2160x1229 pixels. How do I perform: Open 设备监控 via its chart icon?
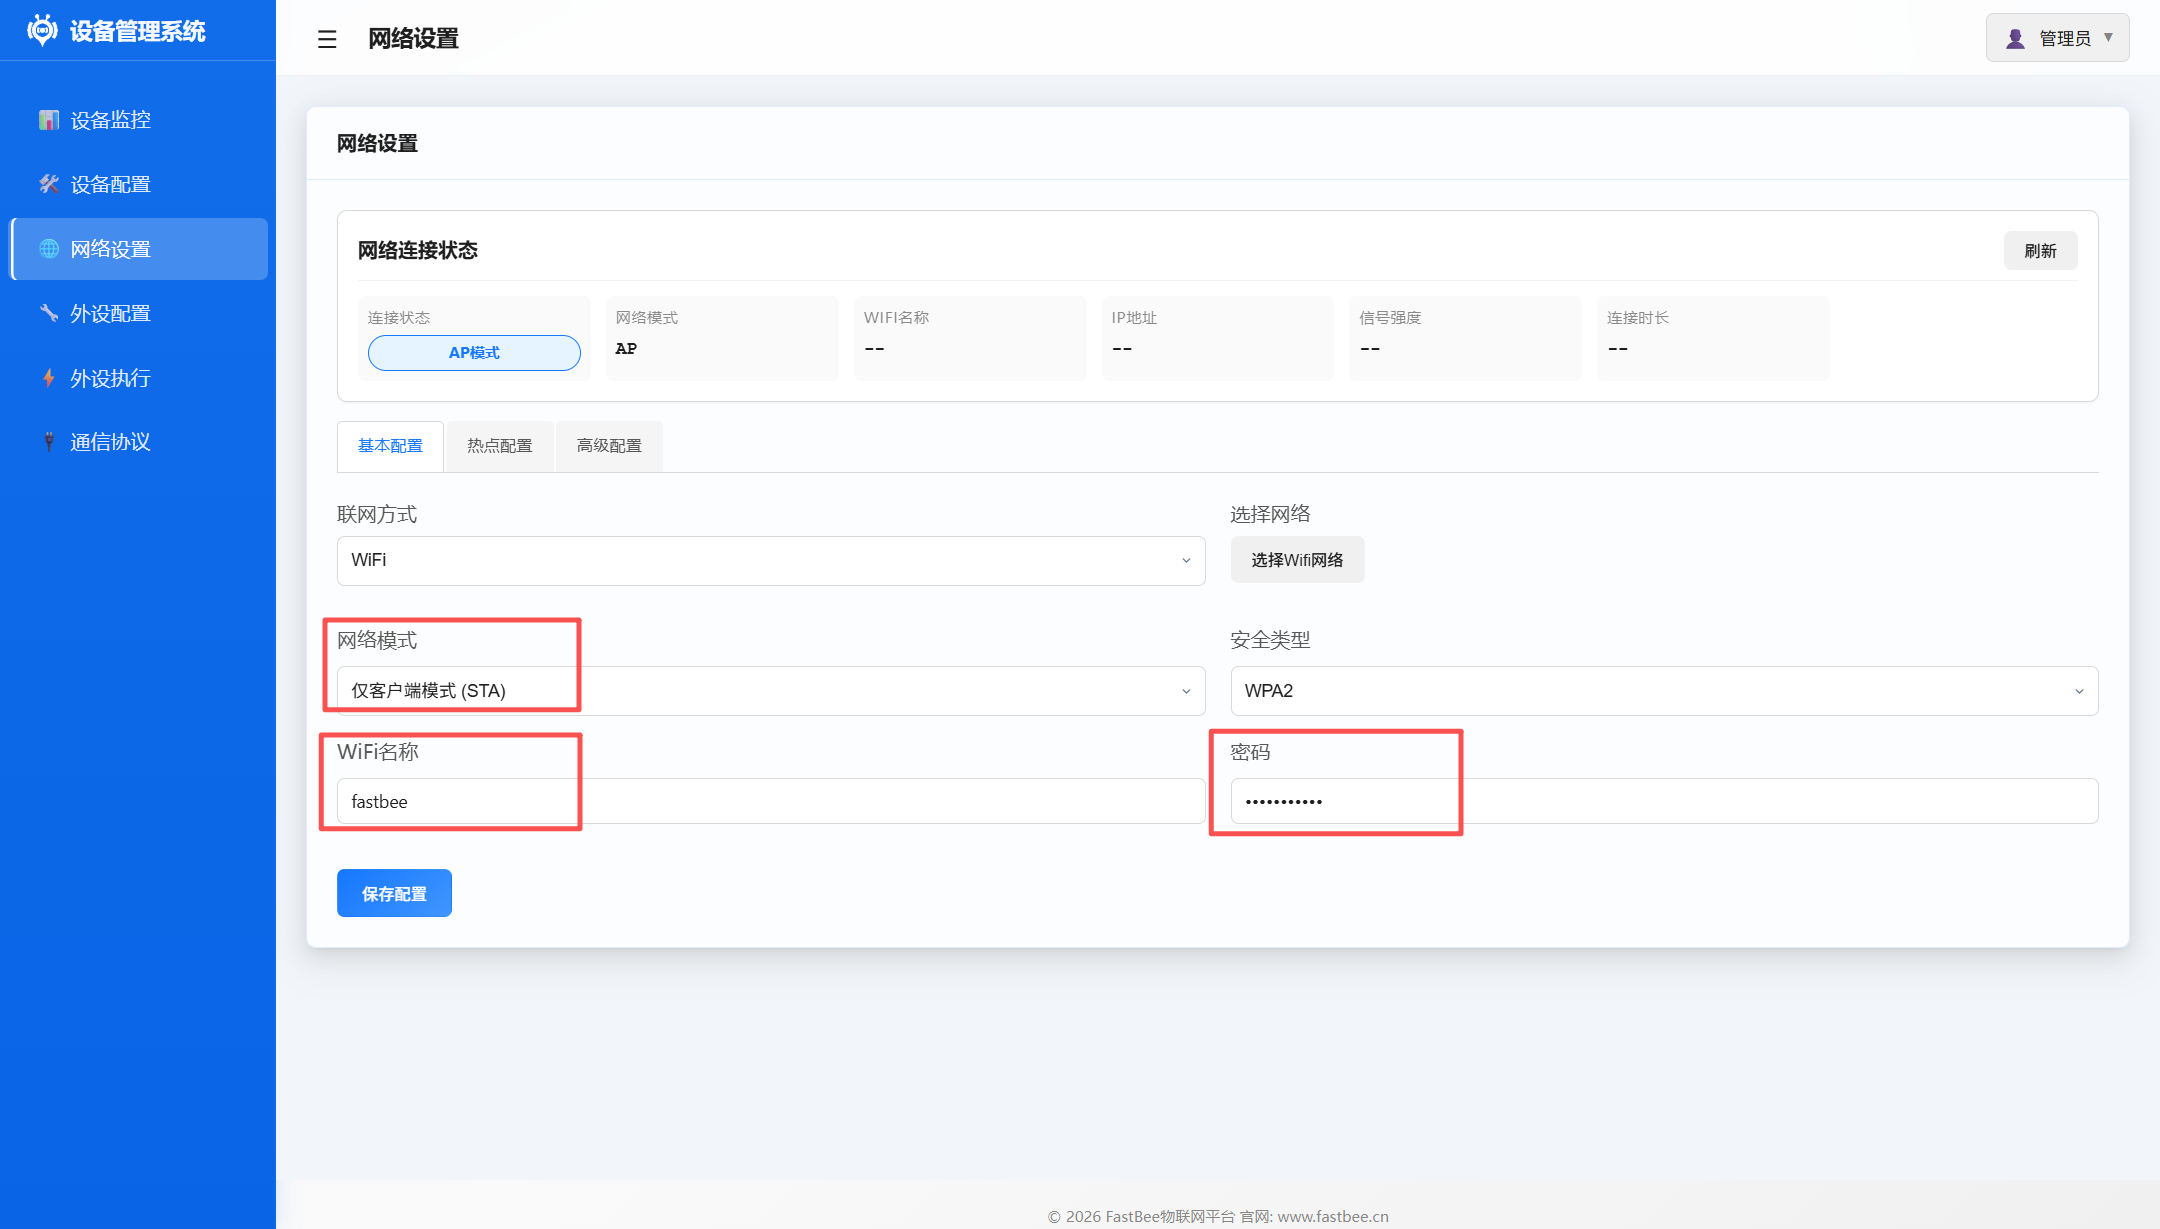tap(49, 120)
